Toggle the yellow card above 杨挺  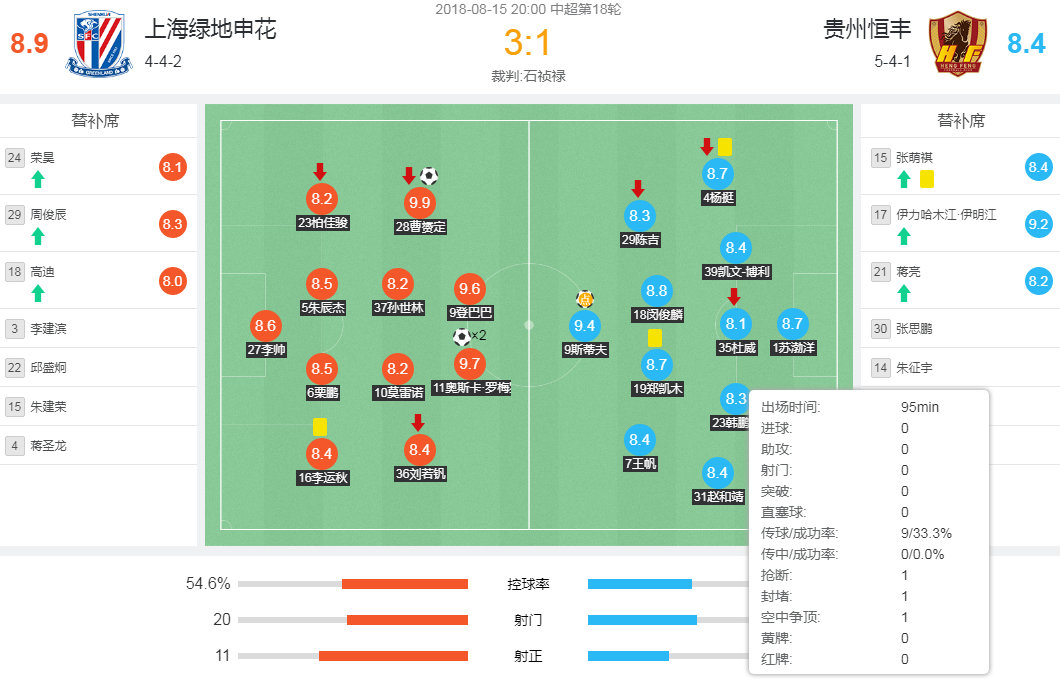723,146
